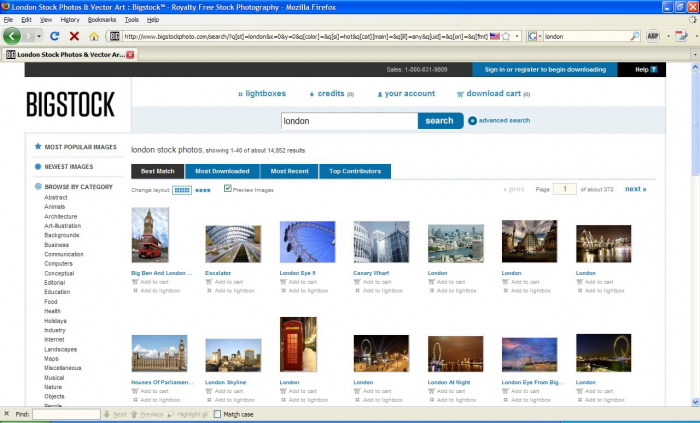The width and height of the screenshot is (700, 423).
Task: Click Sign in or register to begin downloading
Action: pos(545,70)
